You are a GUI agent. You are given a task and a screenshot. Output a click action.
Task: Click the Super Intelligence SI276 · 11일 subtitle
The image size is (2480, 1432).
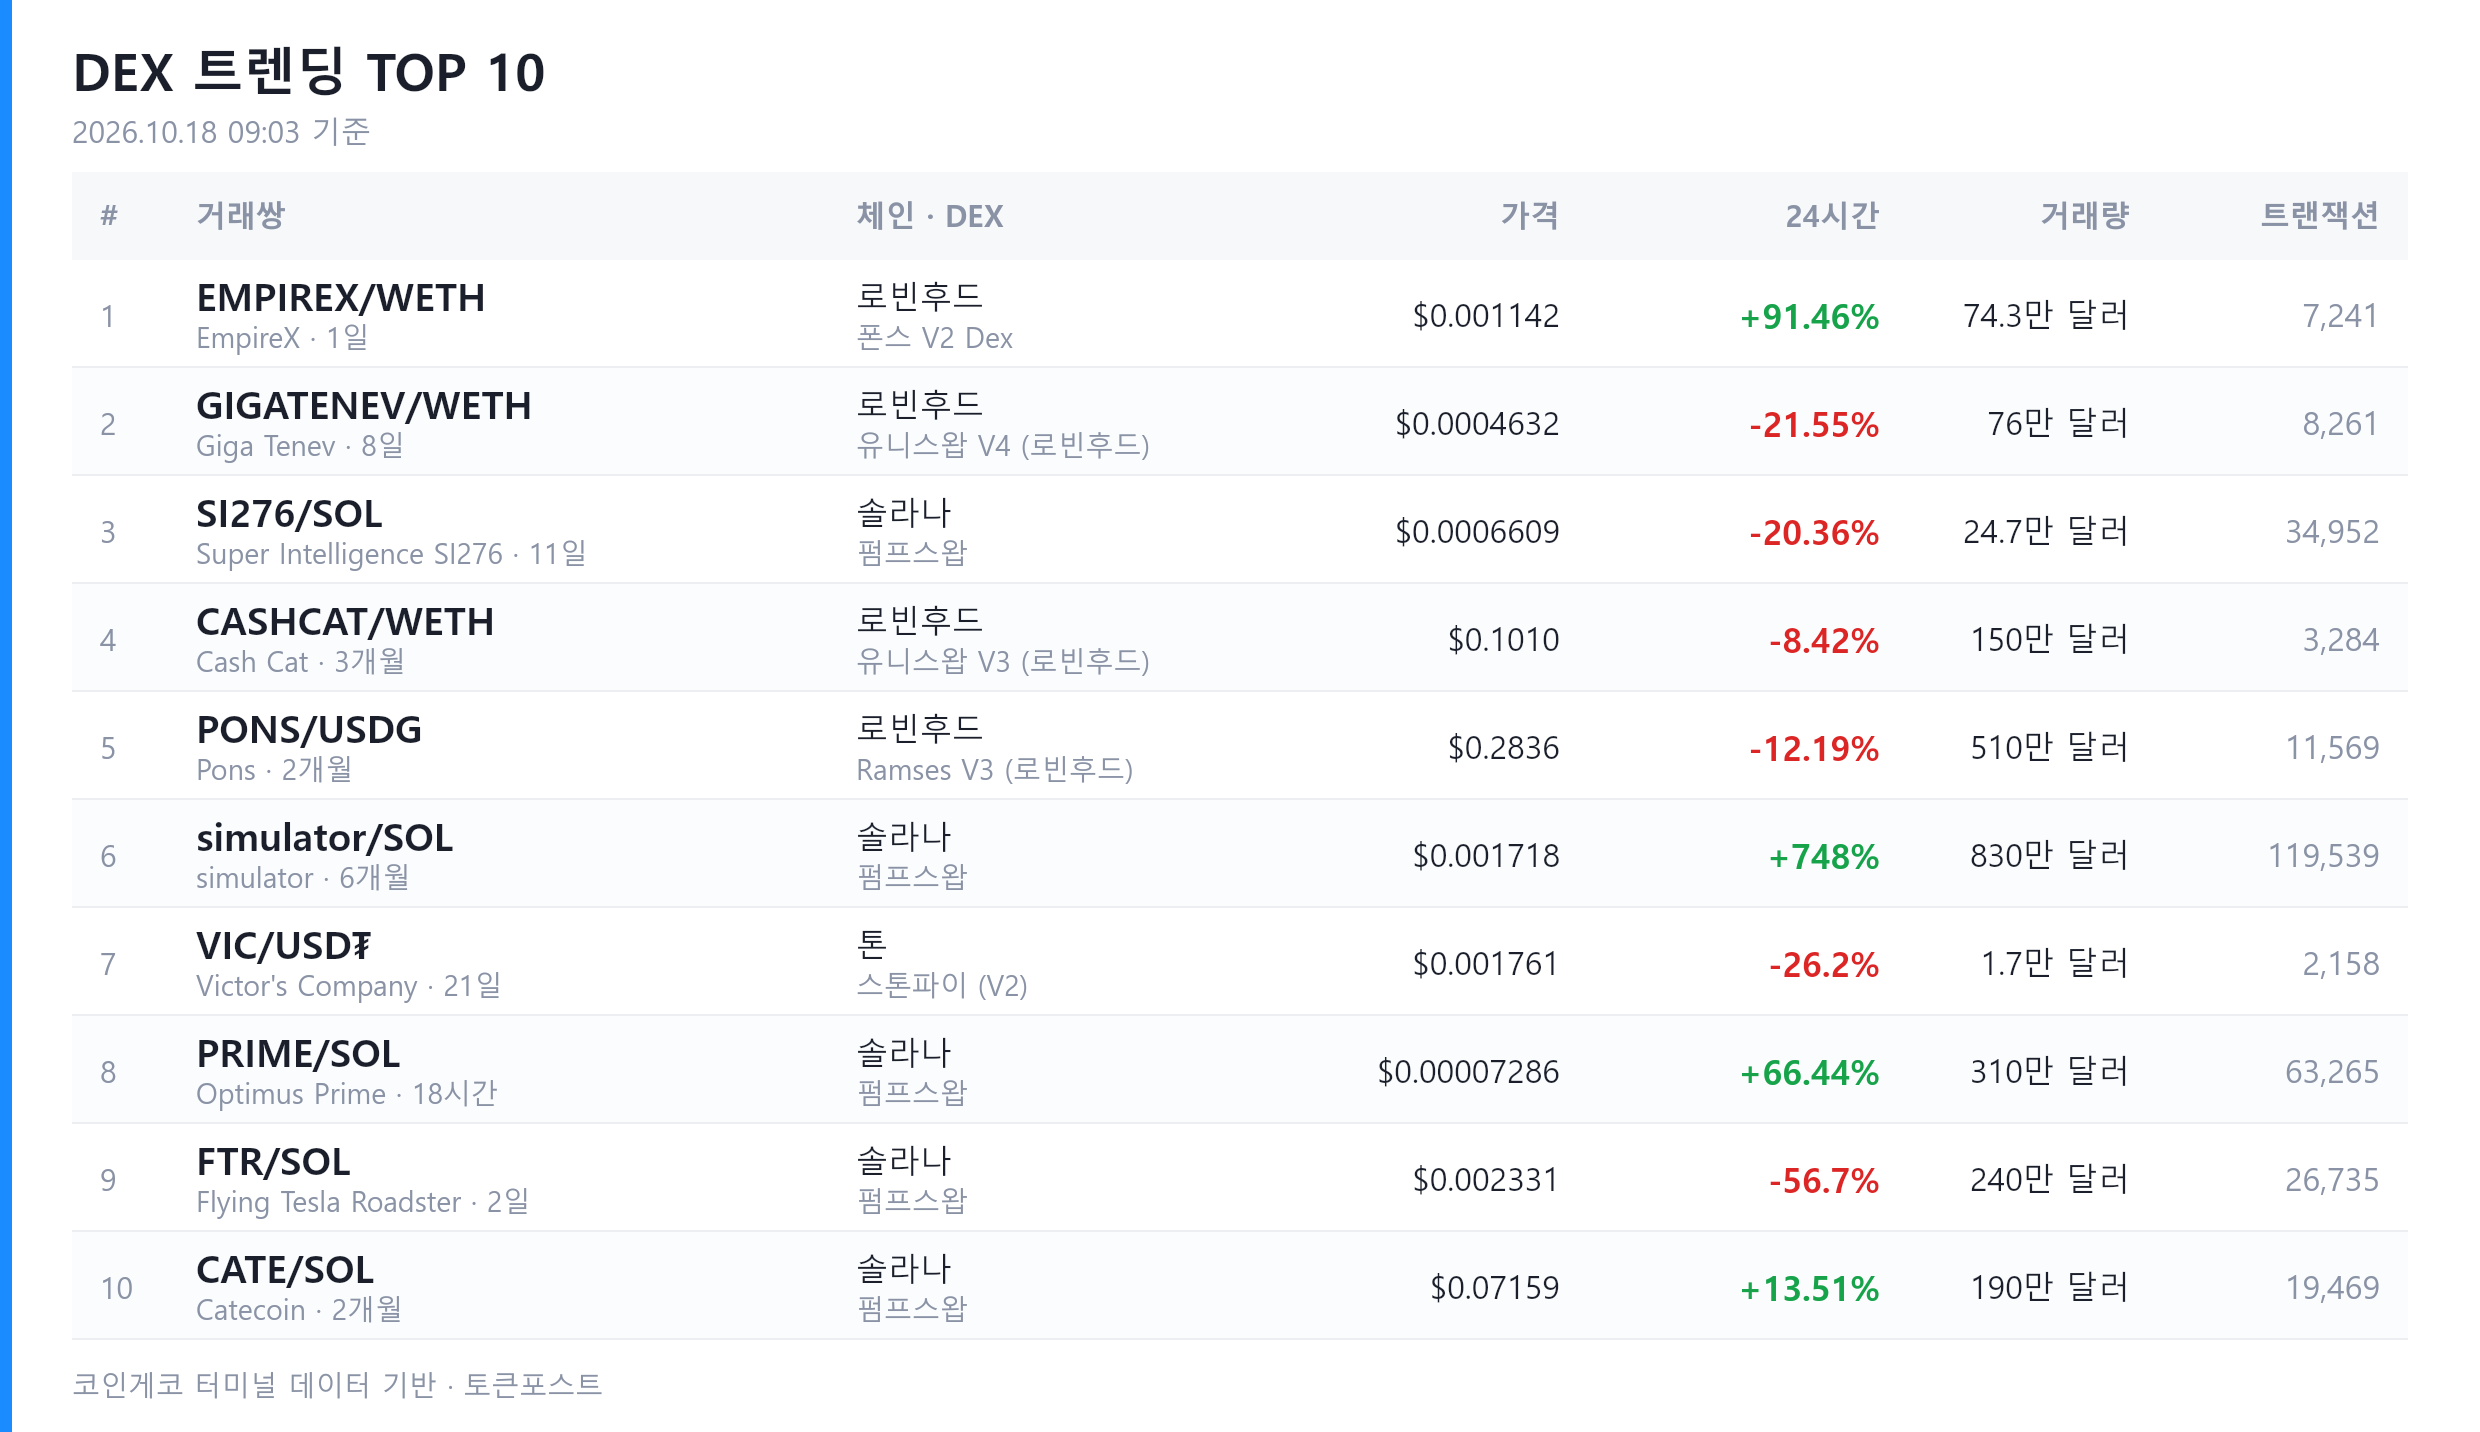coord(391,554)
